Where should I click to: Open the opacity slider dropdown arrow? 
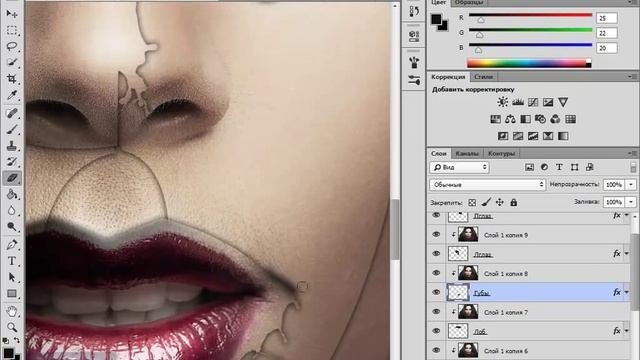[x=631, y=184]
